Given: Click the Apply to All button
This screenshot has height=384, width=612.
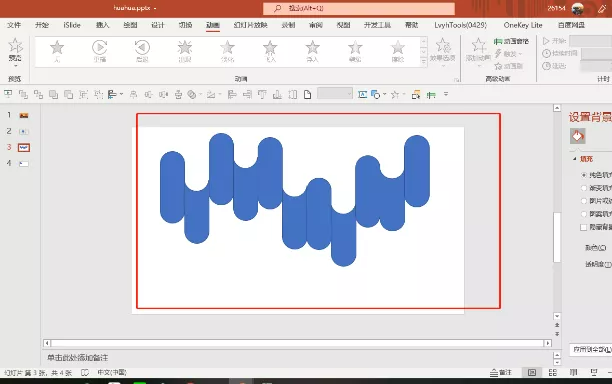Looking at the screenshot, I should [x=591, y=349].
